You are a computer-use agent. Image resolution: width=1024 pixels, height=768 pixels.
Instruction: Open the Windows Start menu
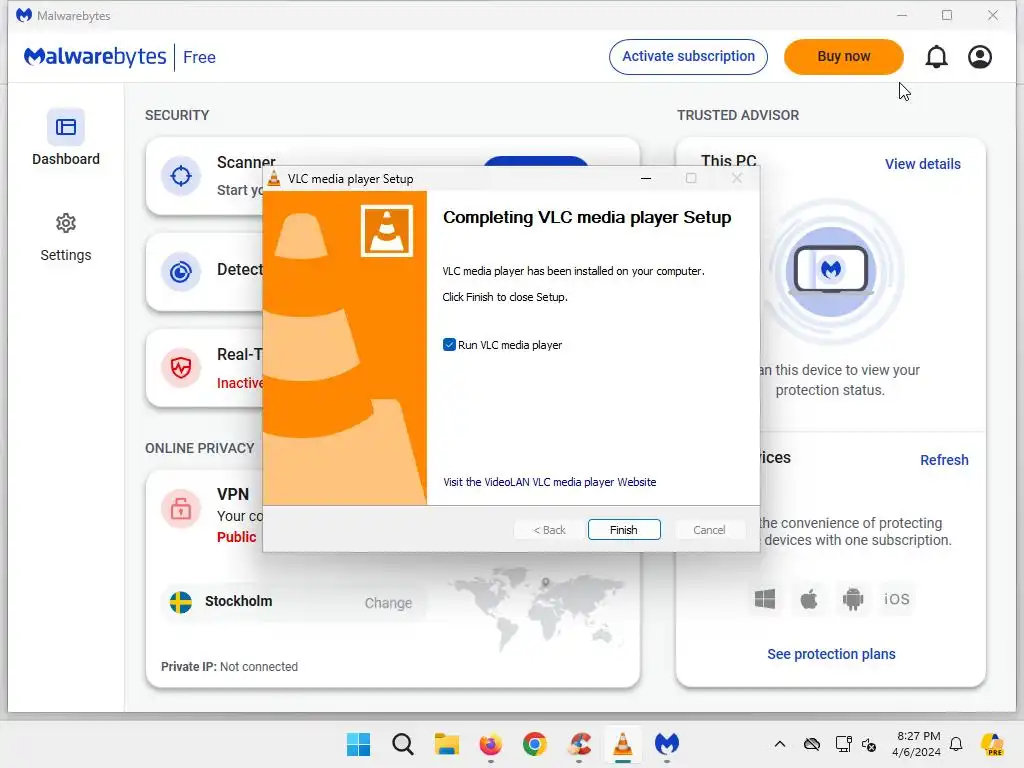[x=358, y=744]
